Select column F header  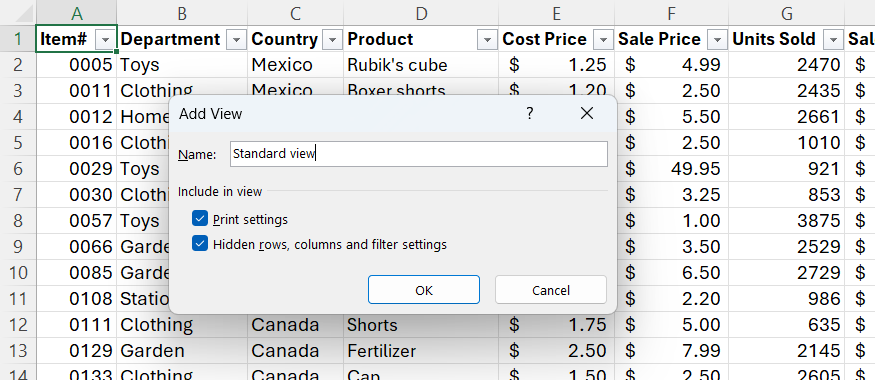point(671,13)
